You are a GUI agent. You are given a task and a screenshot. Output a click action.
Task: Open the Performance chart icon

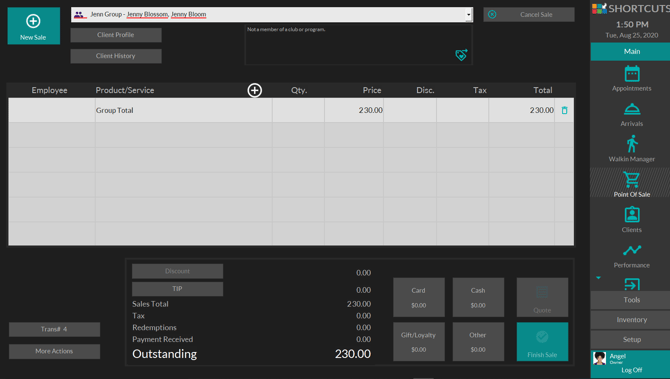632,250
